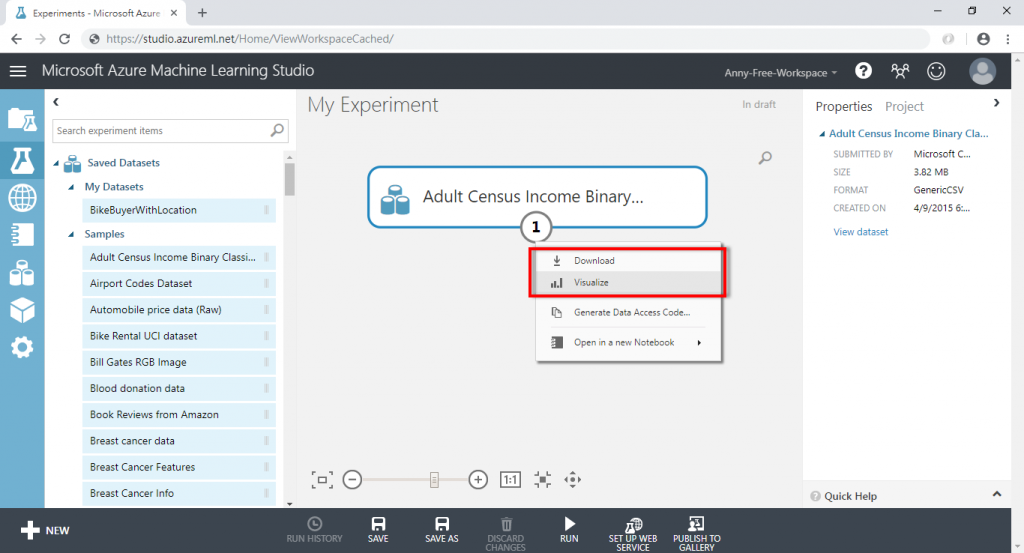Viewport: 1024px width, 553px height.
Task: Select Automobile price data (Raw)
Action: (x=179, y=309)
